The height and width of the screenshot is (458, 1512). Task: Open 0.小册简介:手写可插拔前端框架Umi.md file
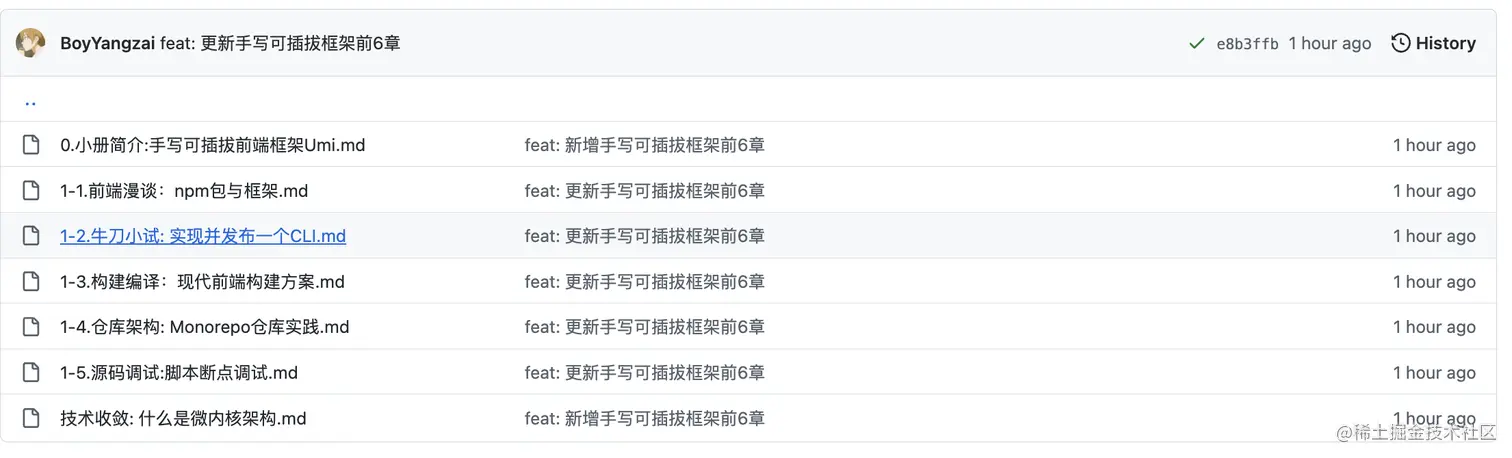[x=212, y=145]
